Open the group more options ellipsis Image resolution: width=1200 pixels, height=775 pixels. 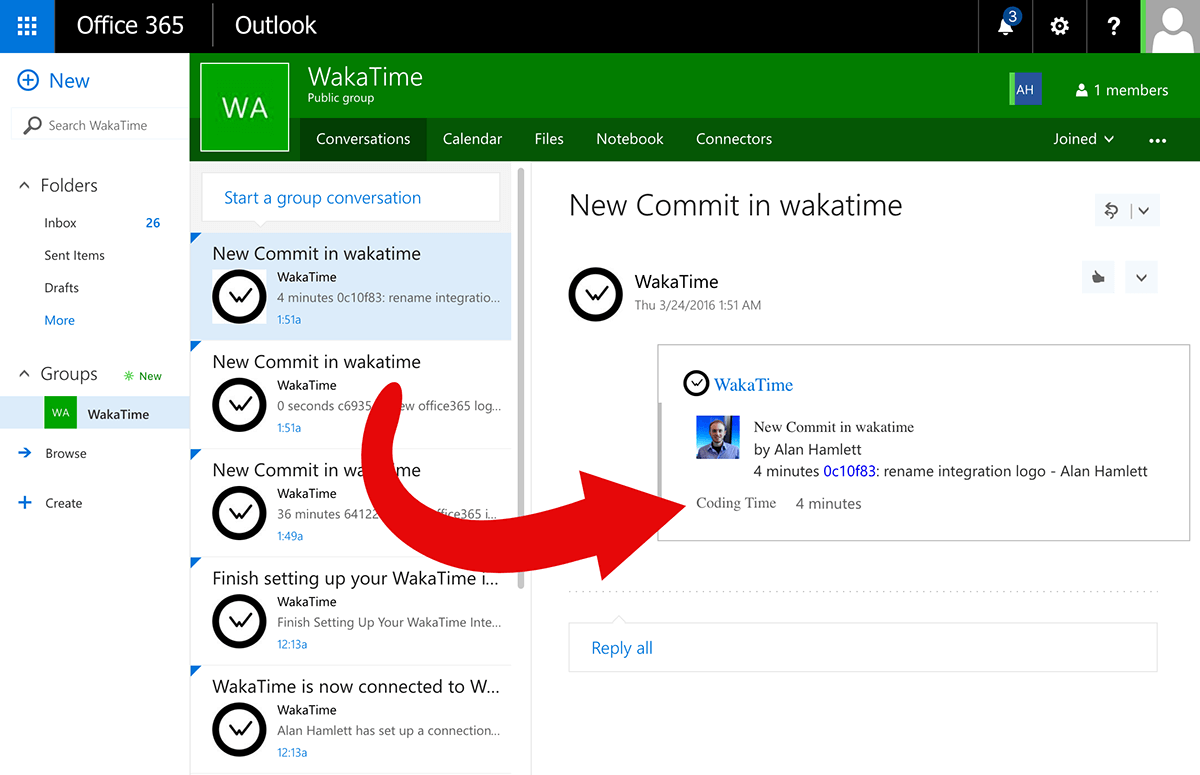pos(1158,140)
